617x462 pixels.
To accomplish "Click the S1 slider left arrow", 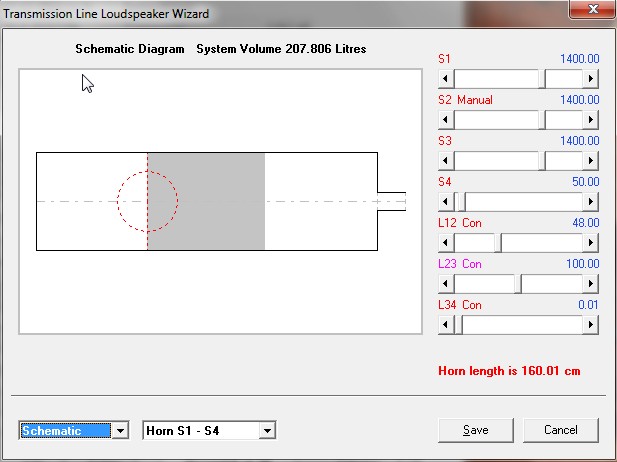I will click(x=446, y=79).
